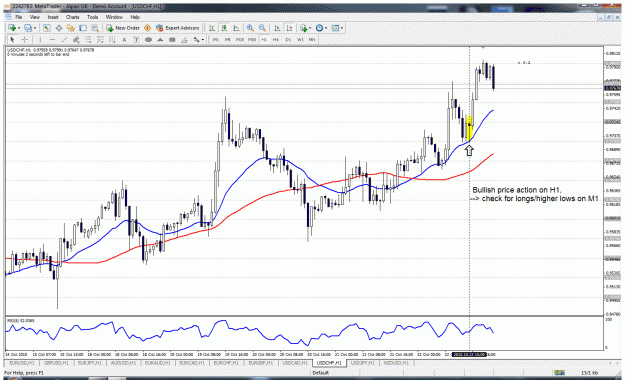Expand the Templates dropdown arrow

[x=342, y=28]
